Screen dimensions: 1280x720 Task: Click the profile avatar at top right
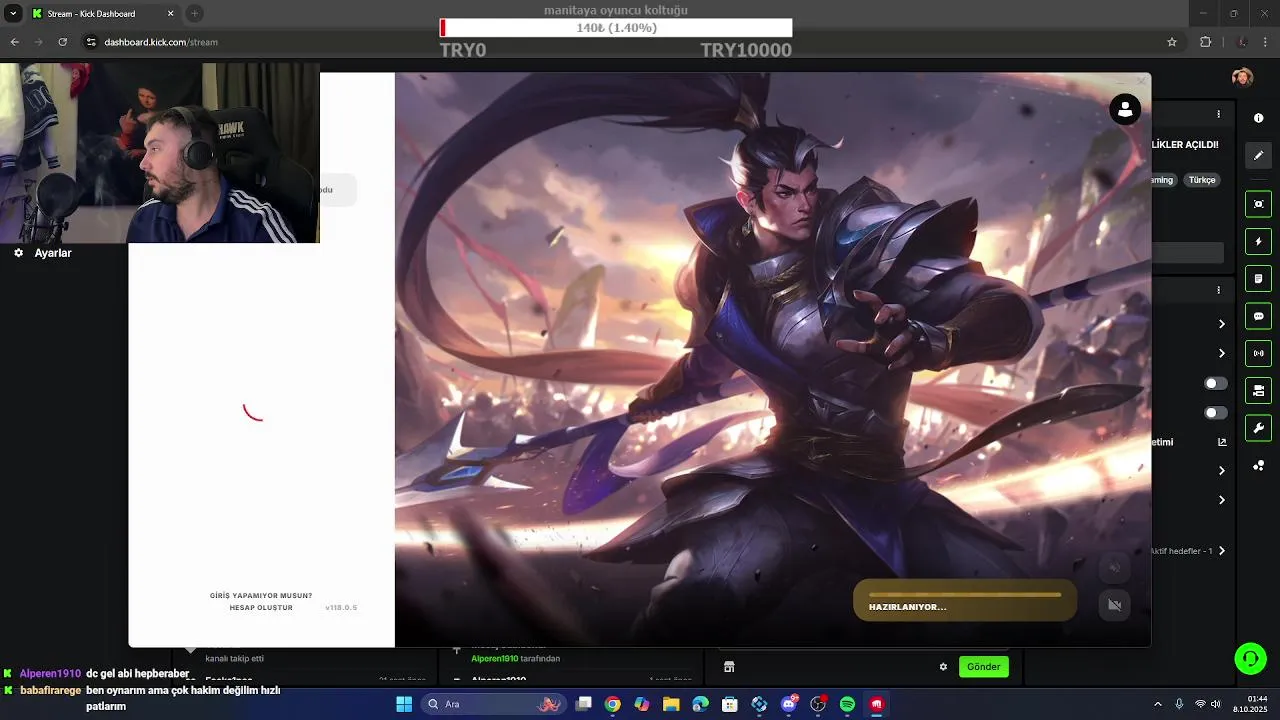[1242, 78]
